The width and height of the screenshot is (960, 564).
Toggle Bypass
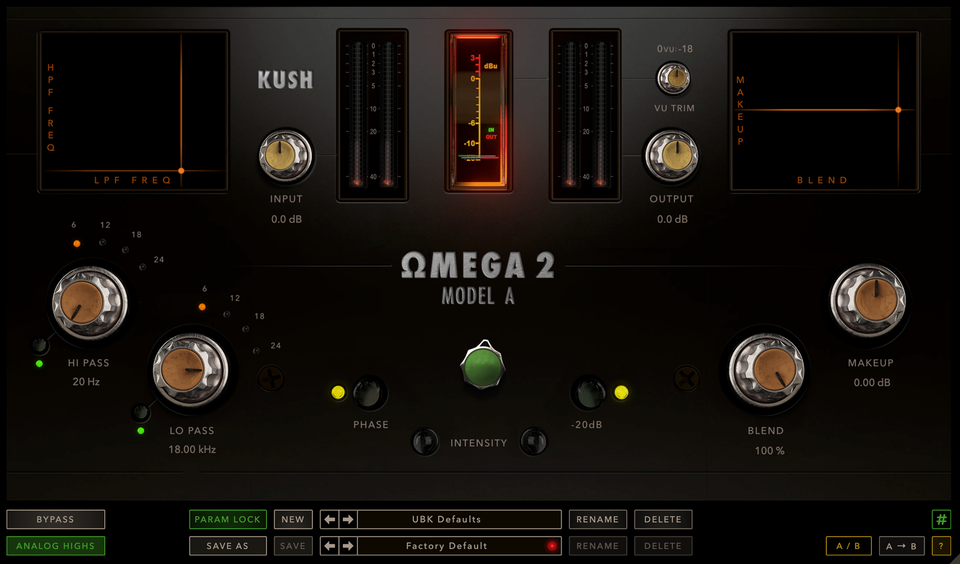click(x=55, y=519)
